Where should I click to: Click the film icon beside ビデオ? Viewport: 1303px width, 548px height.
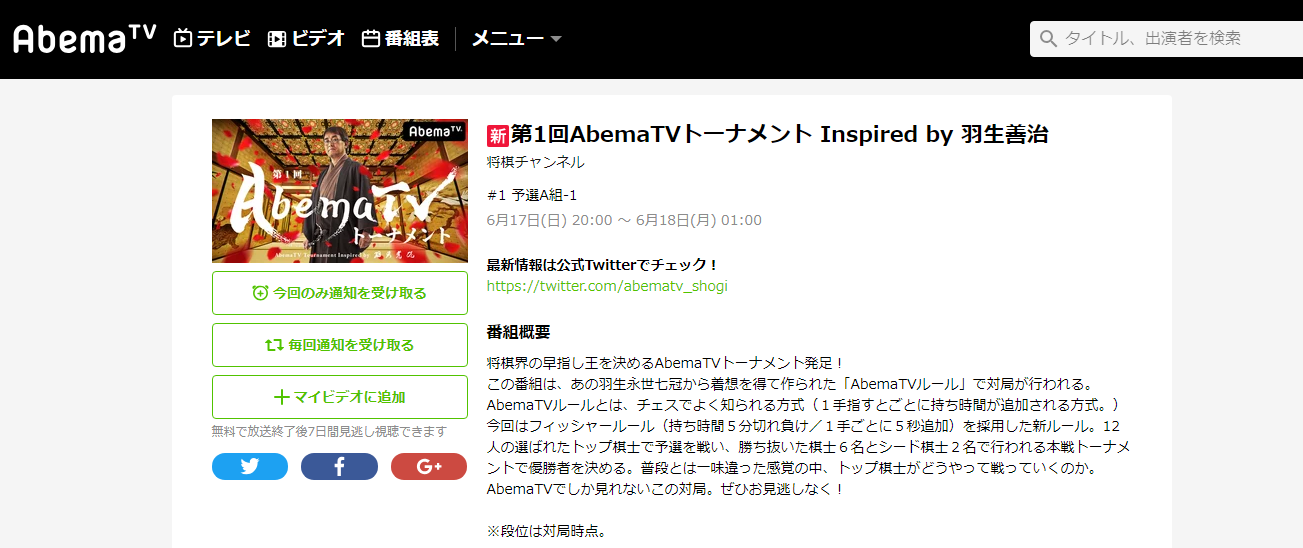(x=277, y=39)
